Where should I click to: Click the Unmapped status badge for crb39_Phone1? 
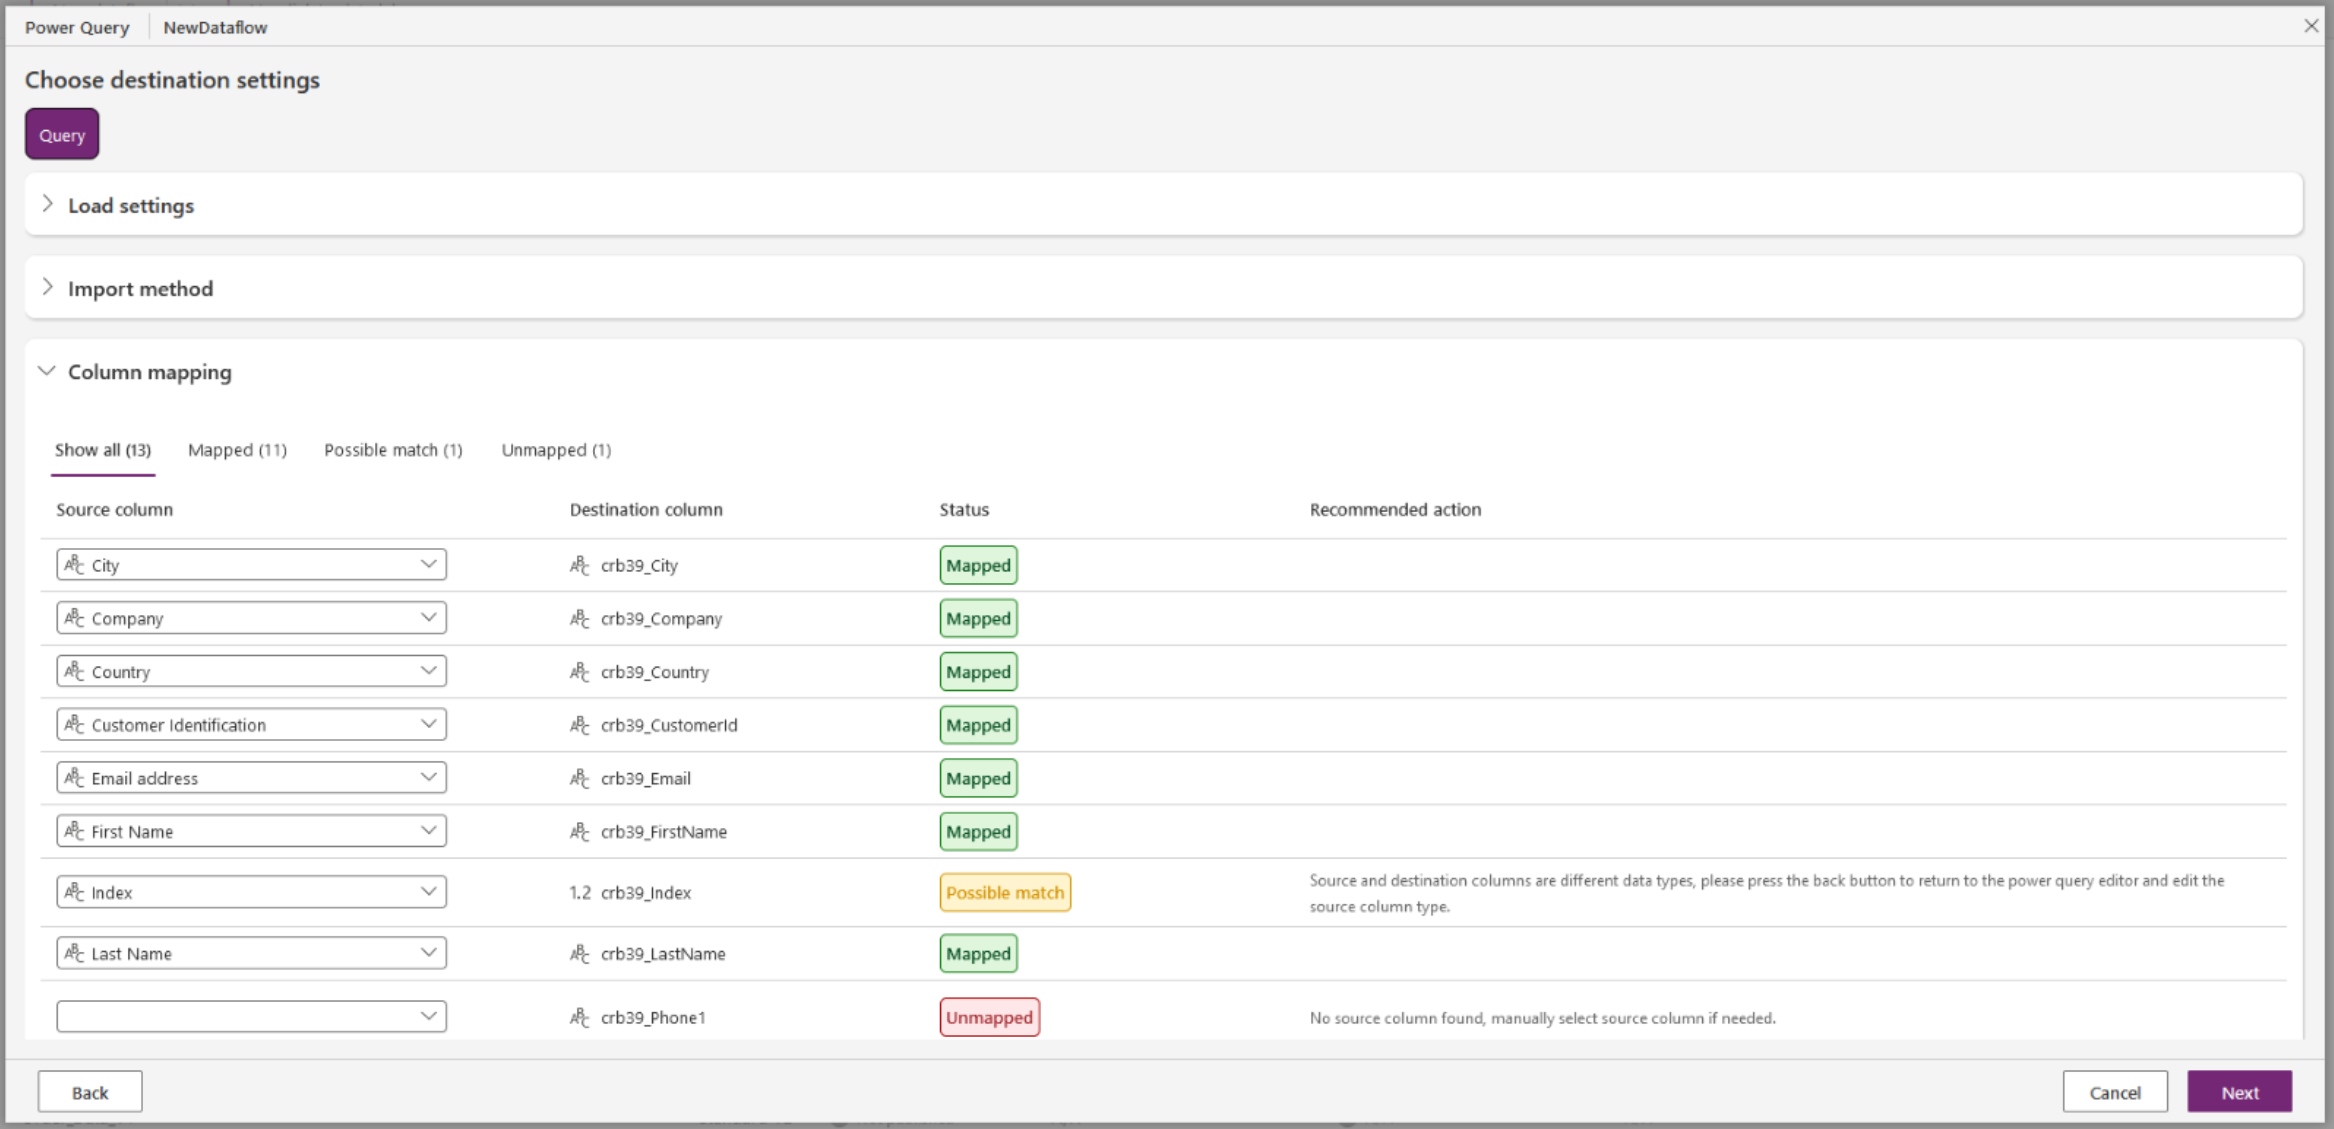click(x=989, y=1016)
